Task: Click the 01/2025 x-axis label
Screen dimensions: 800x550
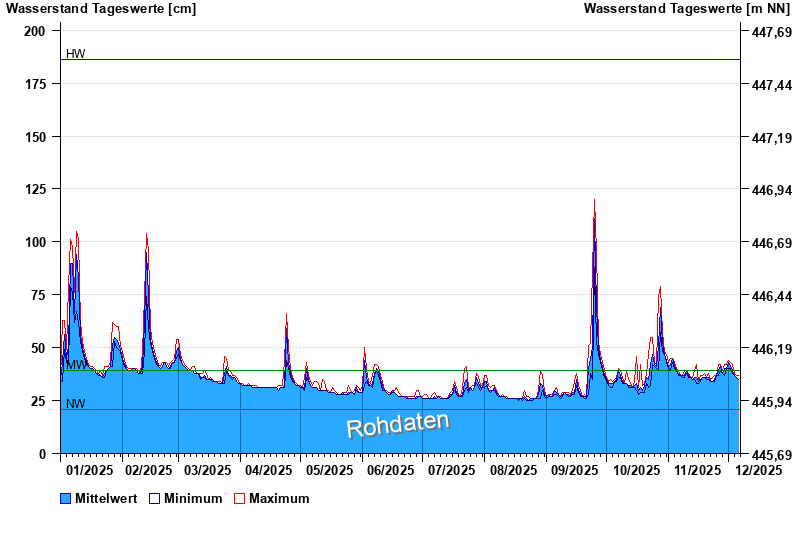Action: pos(90,469)
